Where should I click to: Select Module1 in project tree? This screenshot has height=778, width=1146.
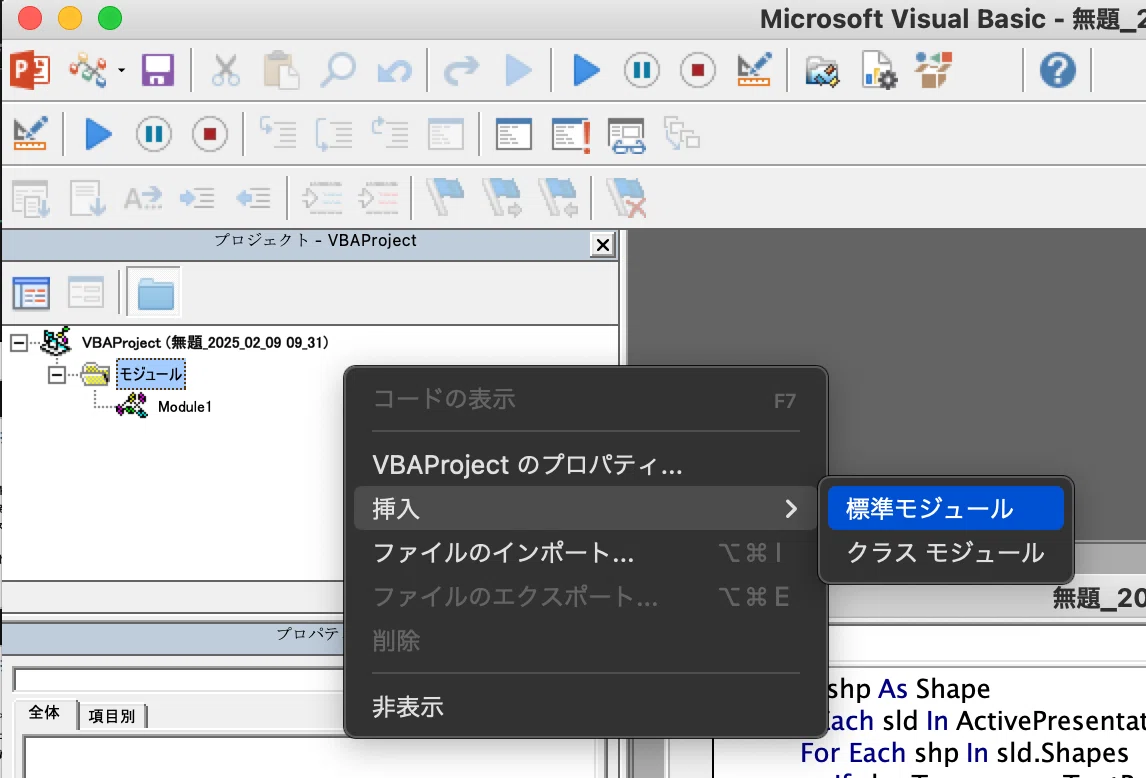184,407
